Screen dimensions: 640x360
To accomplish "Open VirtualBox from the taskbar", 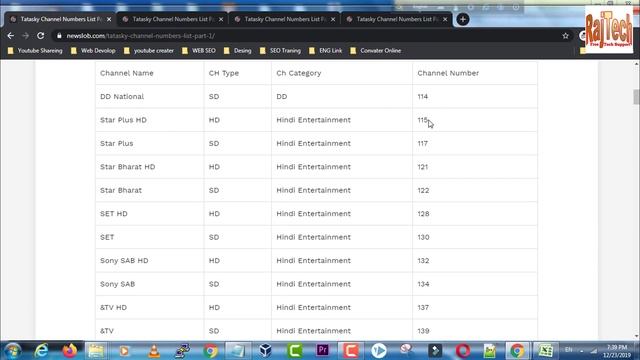I will tap(265, 351).
